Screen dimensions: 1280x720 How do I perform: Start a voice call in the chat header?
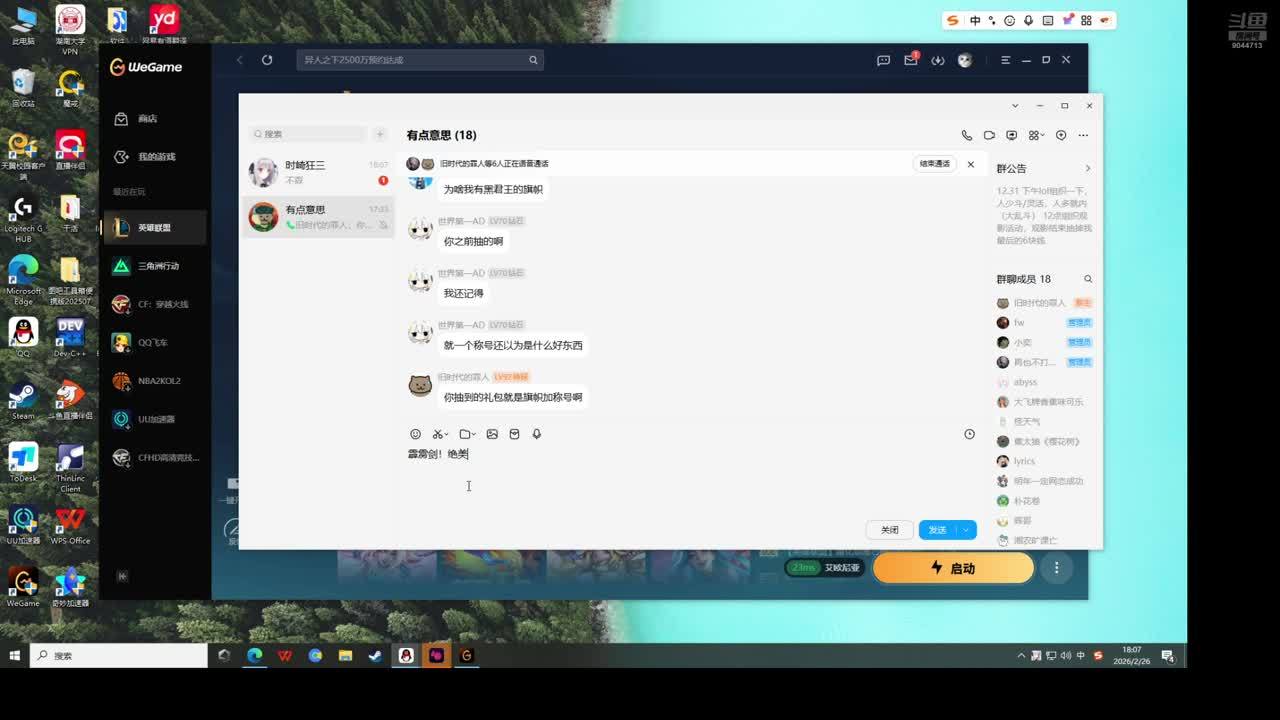(966, 135)
